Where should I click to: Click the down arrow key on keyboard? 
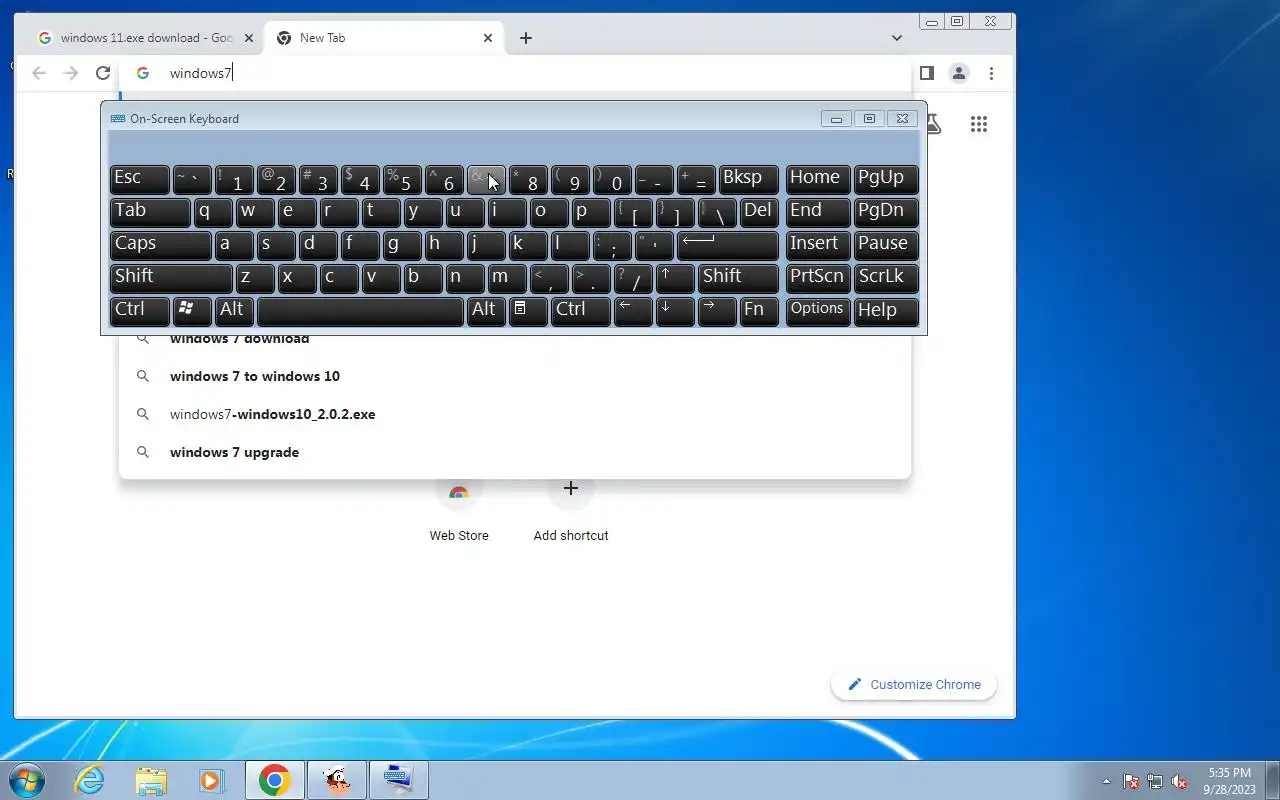tap(675, 312)
